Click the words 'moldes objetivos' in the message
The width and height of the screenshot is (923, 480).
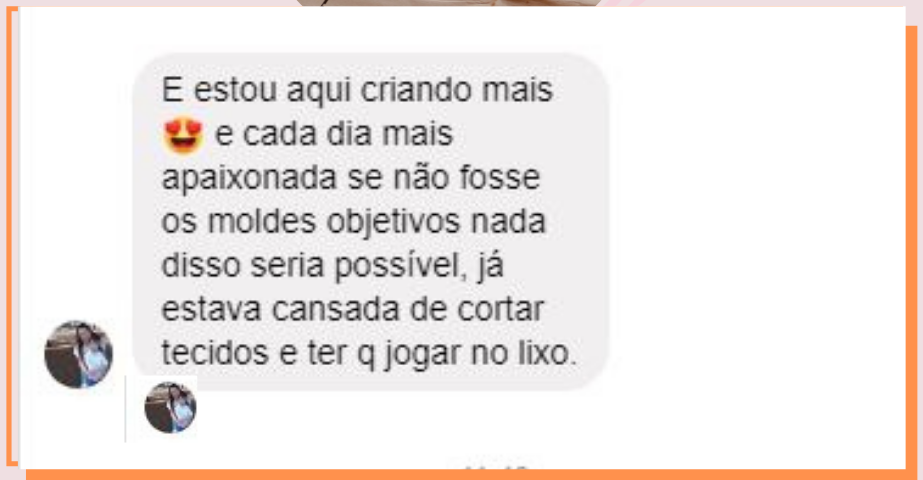(x=334, y=222)
